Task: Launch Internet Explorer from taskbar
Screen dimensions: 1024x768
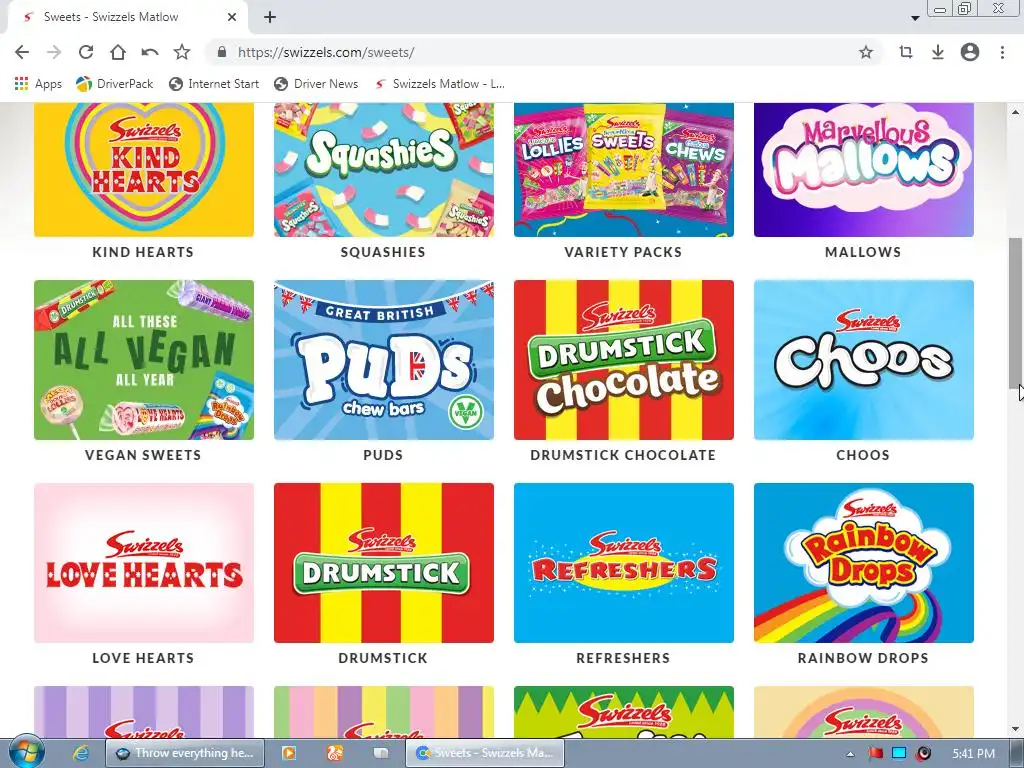Action: (81, 753)
